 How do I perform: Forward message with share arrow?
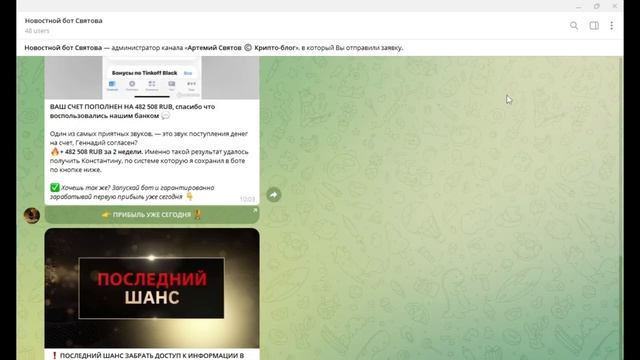[274, 195]
